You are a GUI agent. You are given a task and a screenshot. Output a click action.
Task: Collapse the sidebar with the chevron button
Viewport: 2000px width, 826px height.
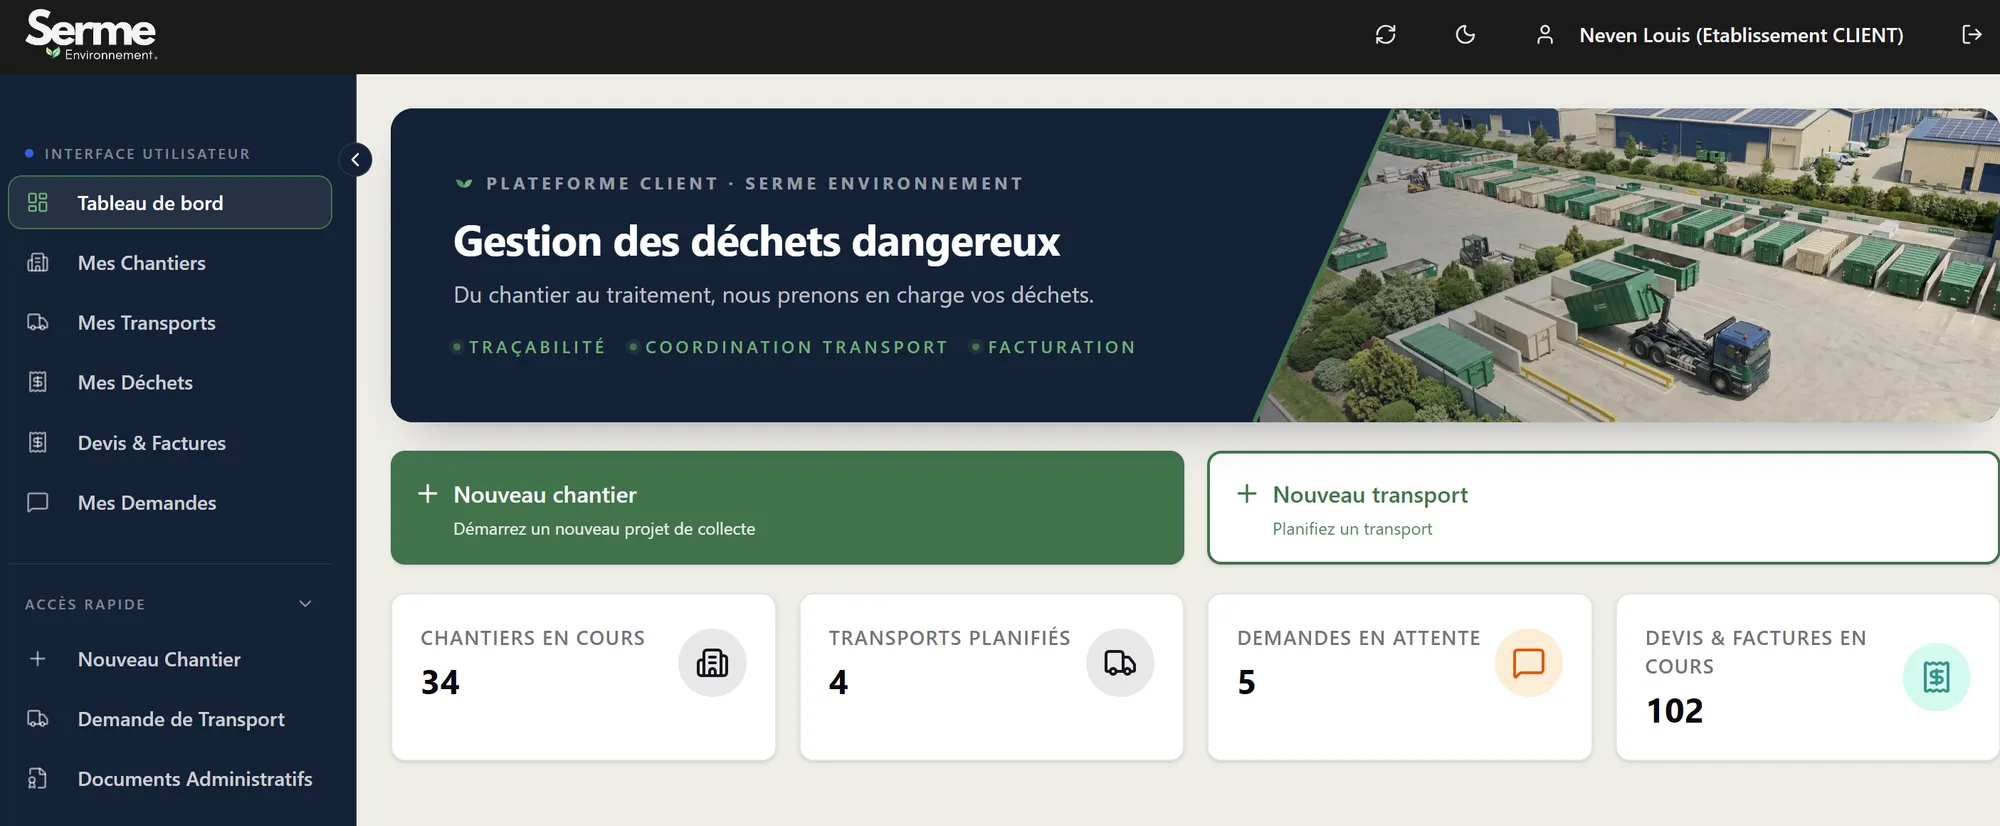(355, 160)
